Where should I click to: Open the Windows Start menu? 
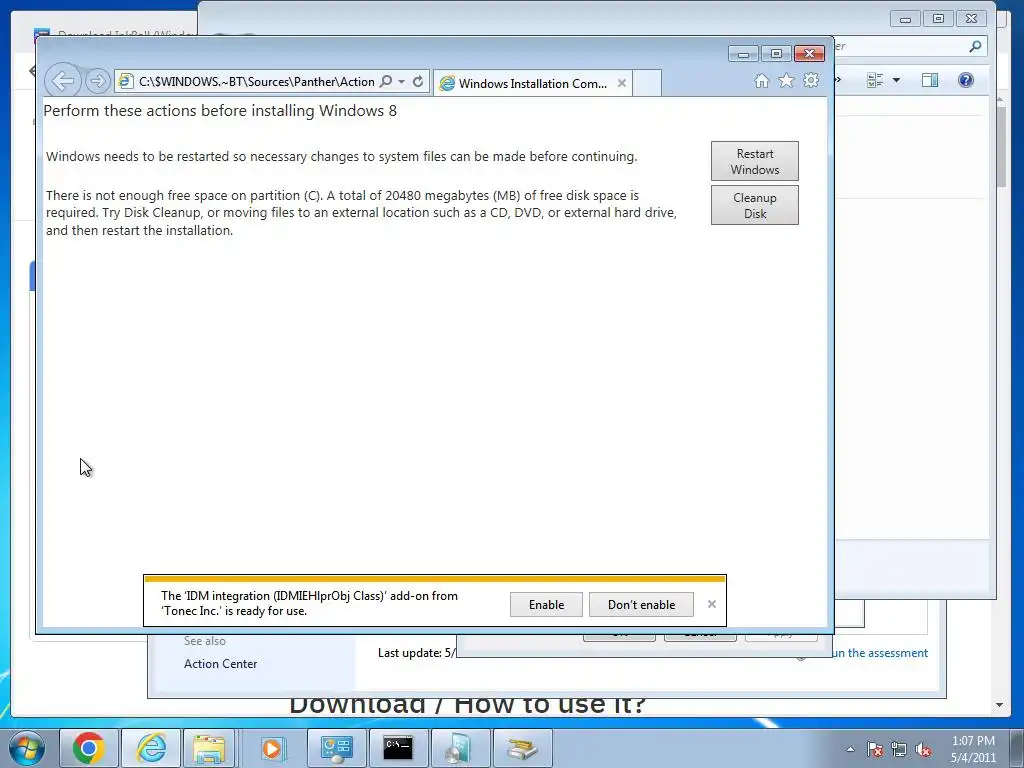point(26,748)
